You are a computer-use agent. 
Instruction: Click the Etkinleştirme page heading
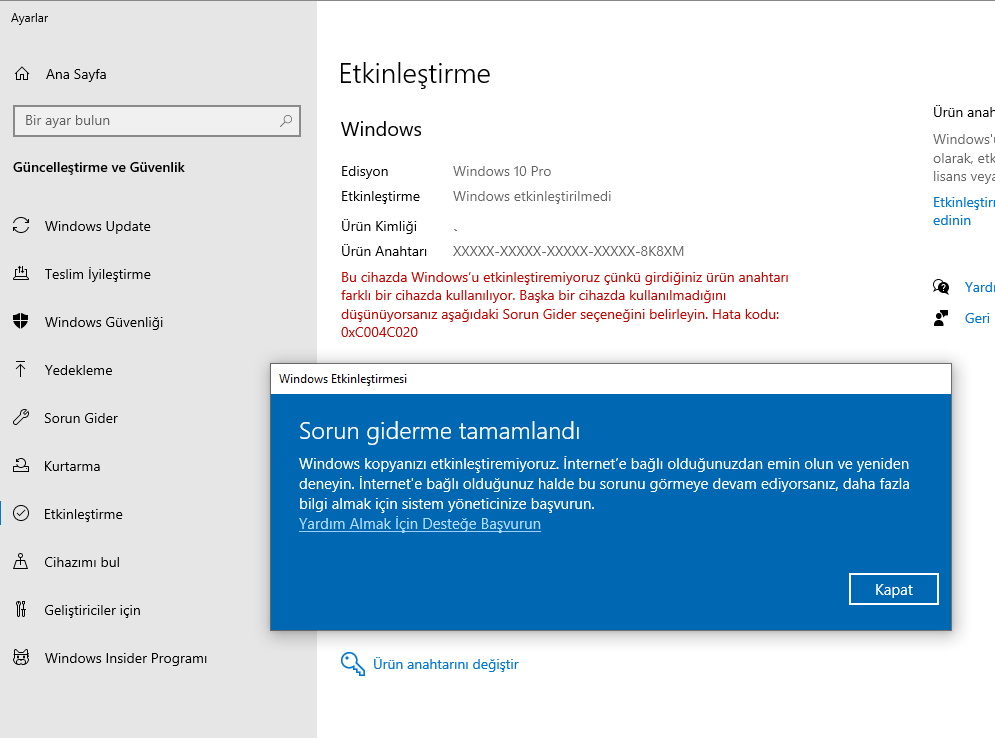point(415,74)
